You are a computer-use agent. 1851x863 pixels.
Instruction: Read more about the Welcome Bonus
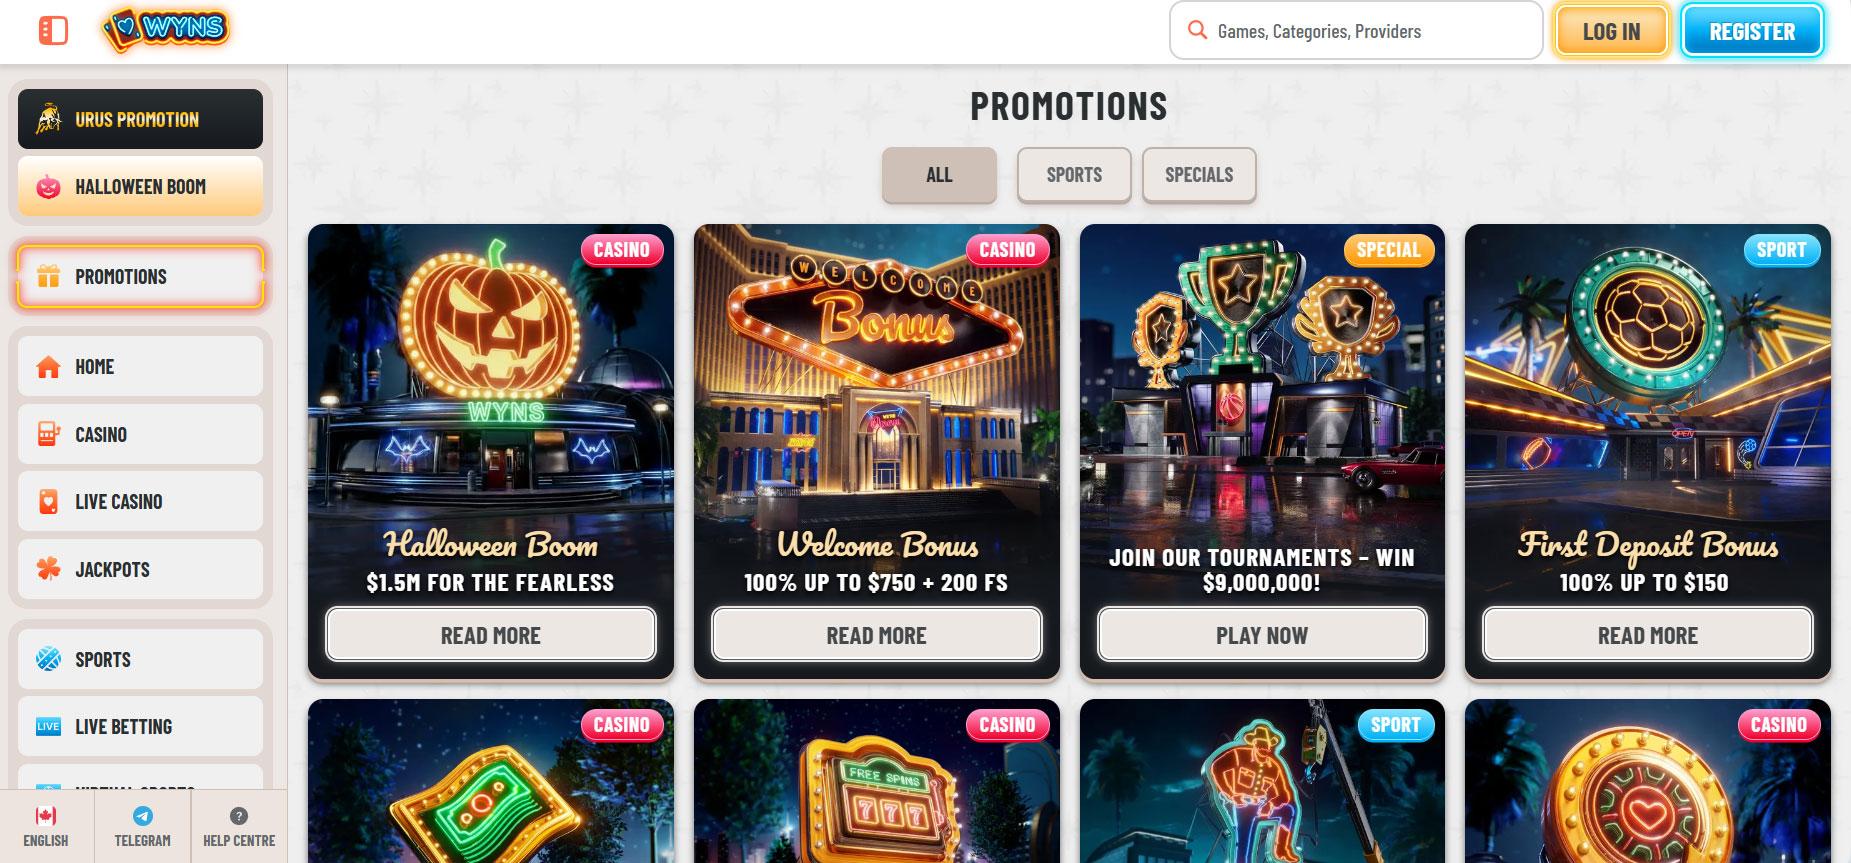[x=876, y=635]
